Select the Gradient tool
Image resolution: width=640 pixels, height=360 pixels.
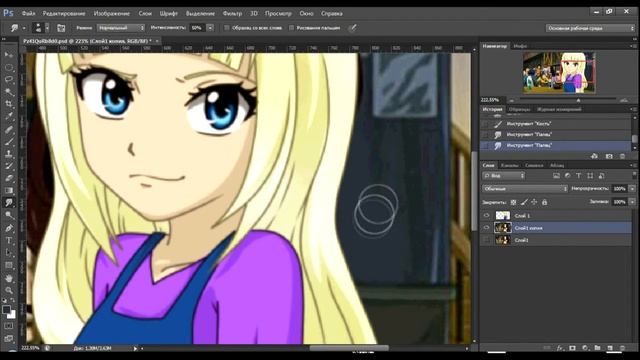pos(9,191)
